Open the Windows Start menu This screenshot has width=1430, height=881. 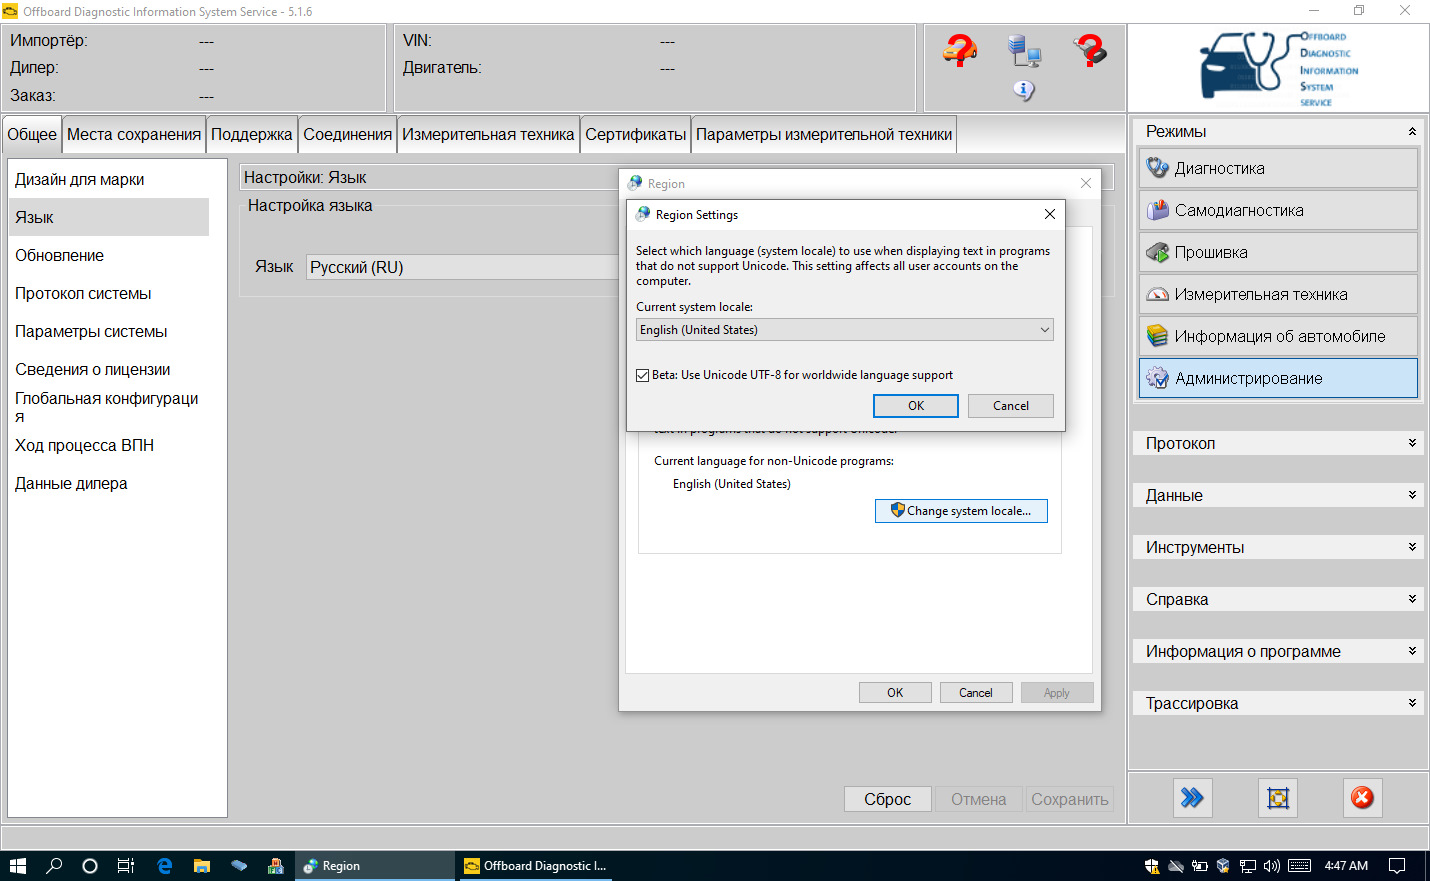click(x=18, y=866)
